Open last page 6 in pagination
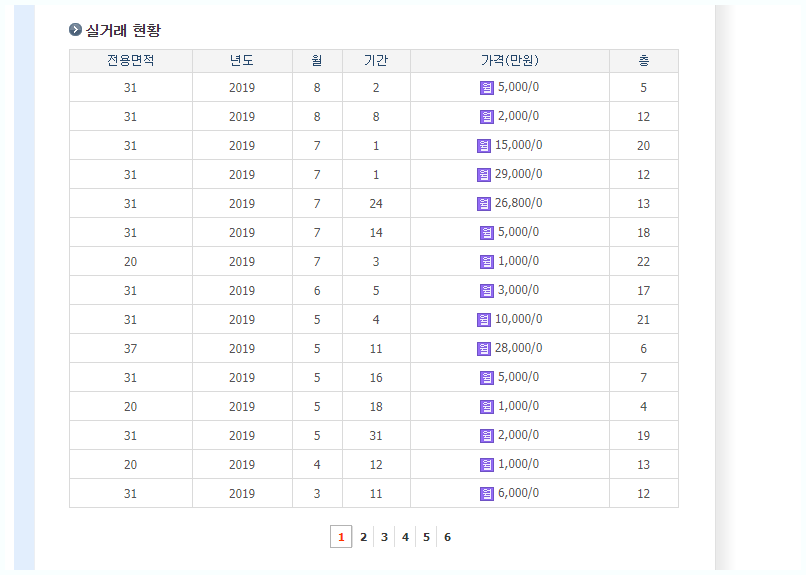The image size is (806, 575). tap(447, 537)
